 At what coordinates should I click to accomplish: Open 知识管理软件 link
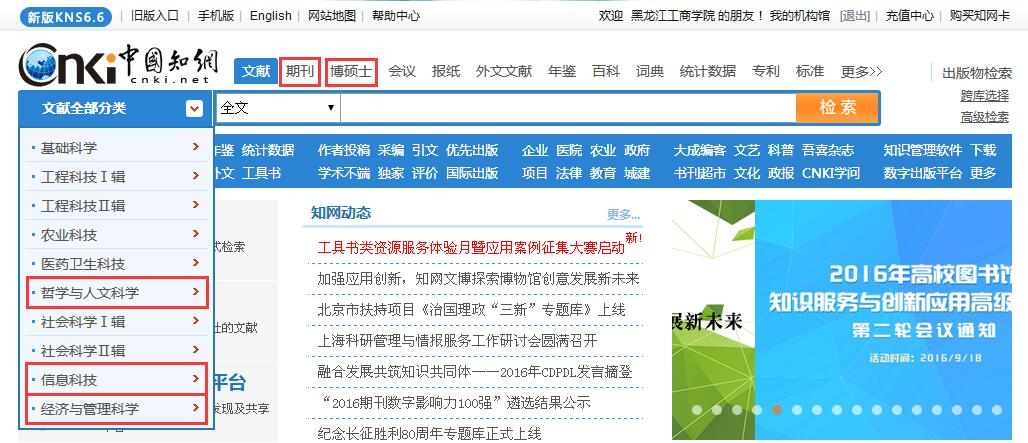[x=922, y=150]
